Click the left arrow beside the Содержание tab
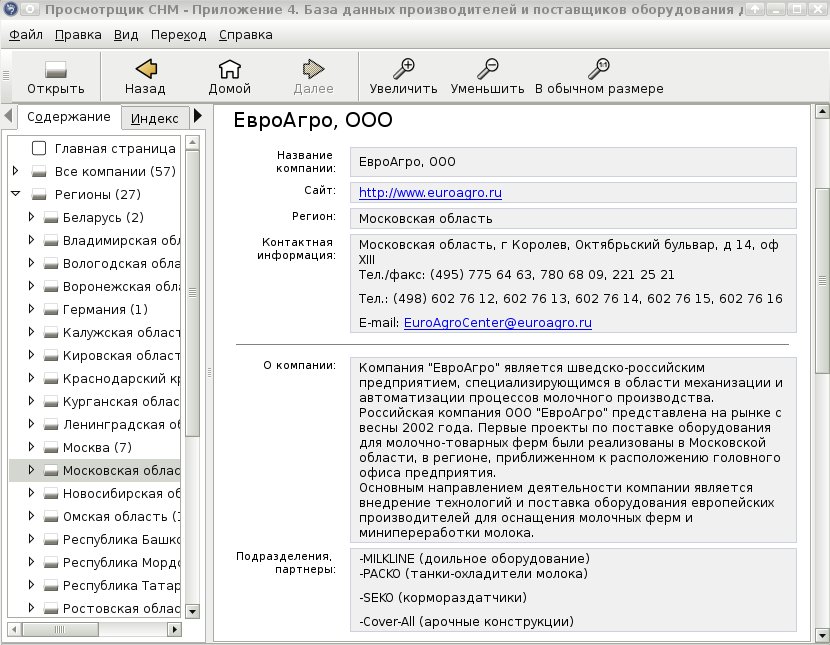Viewport: 830px width, 645px height. (8, 115)
